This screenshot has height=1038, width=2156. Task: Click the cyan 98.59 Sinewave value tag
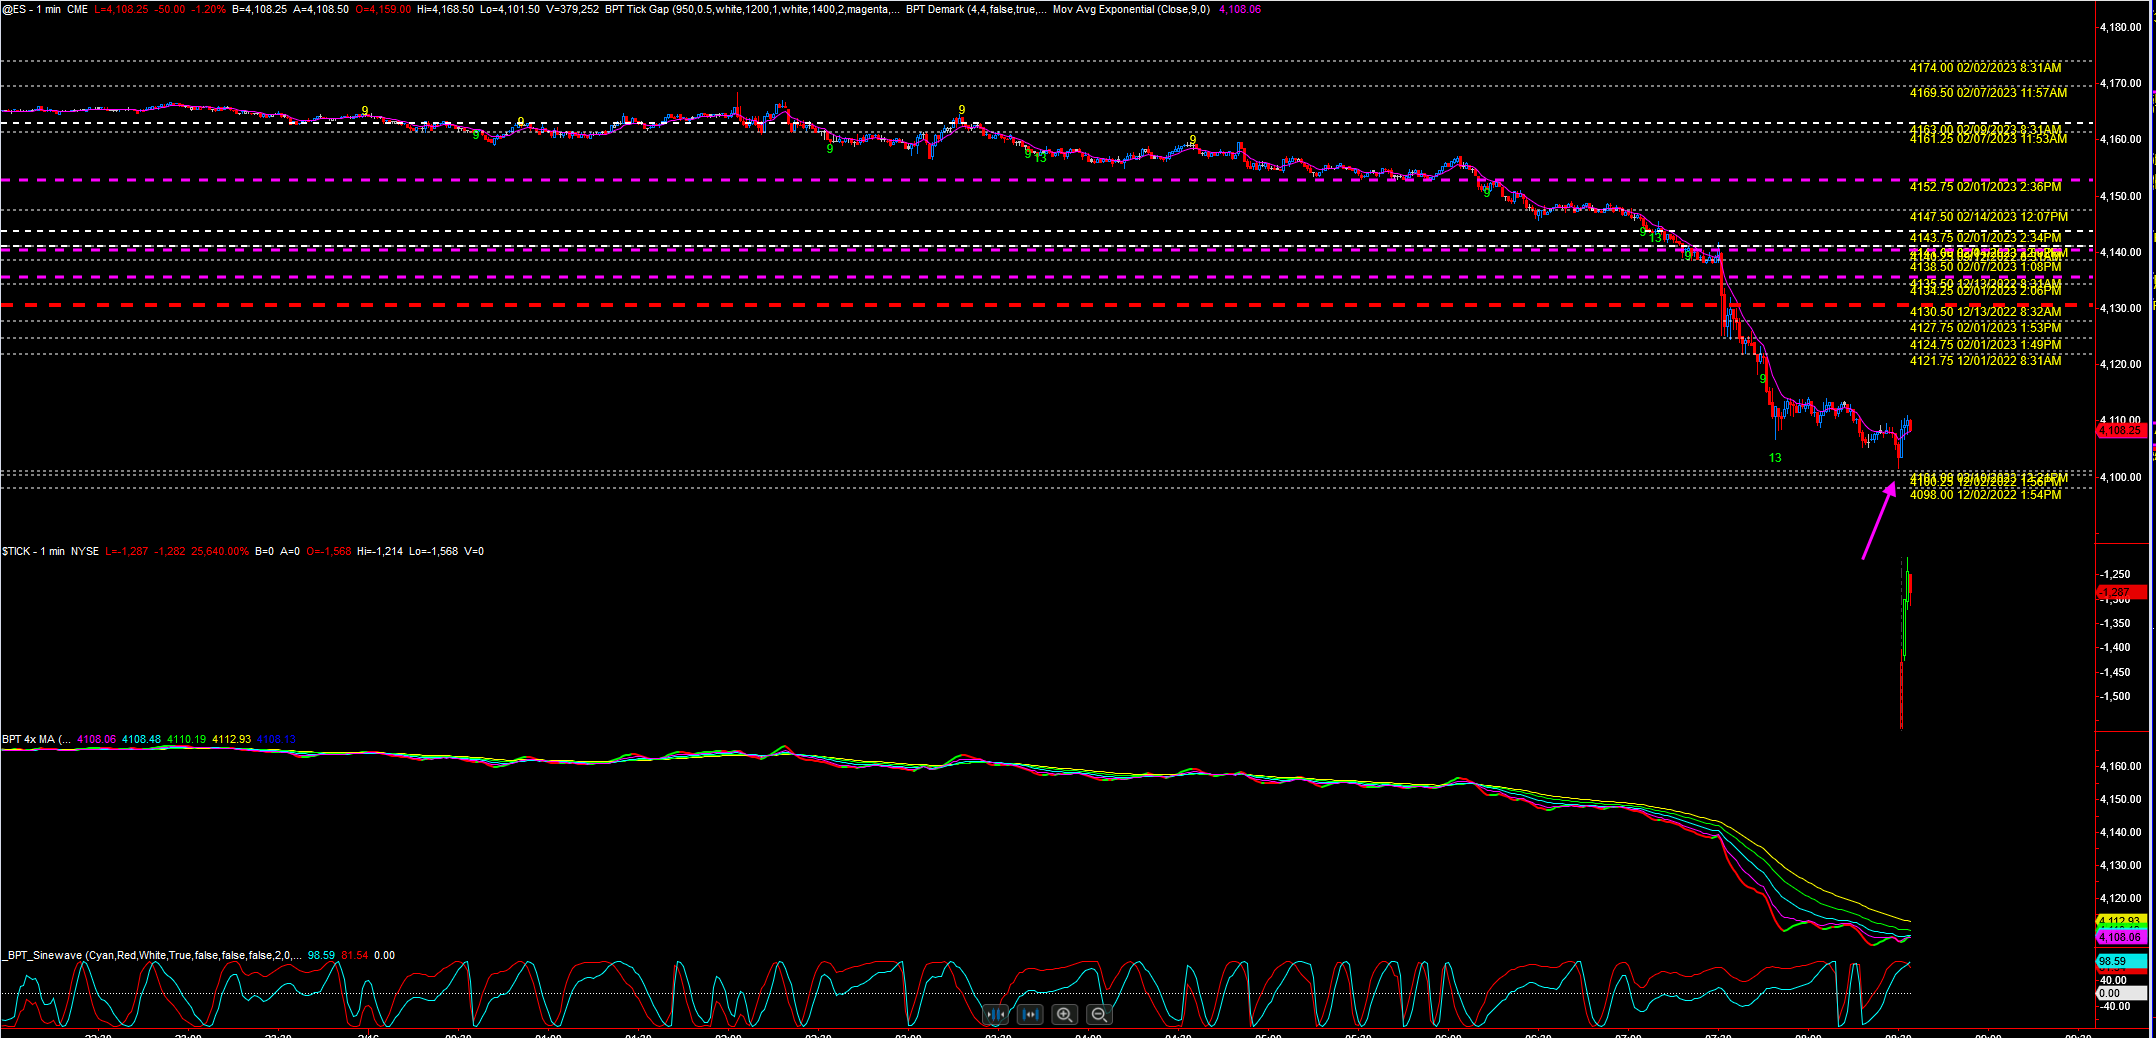pyautogui.click(x=2120, y=961)
